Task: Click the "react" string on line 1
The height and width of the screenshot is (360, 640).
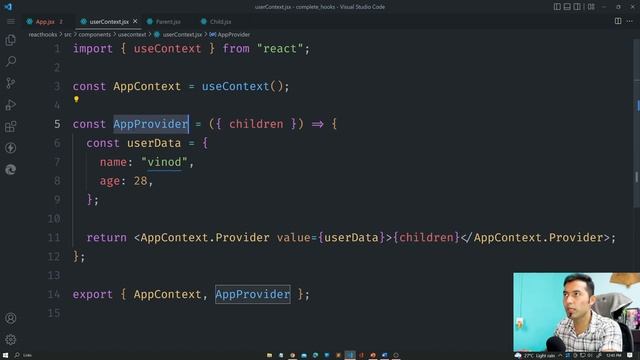Action: point(280,49)
